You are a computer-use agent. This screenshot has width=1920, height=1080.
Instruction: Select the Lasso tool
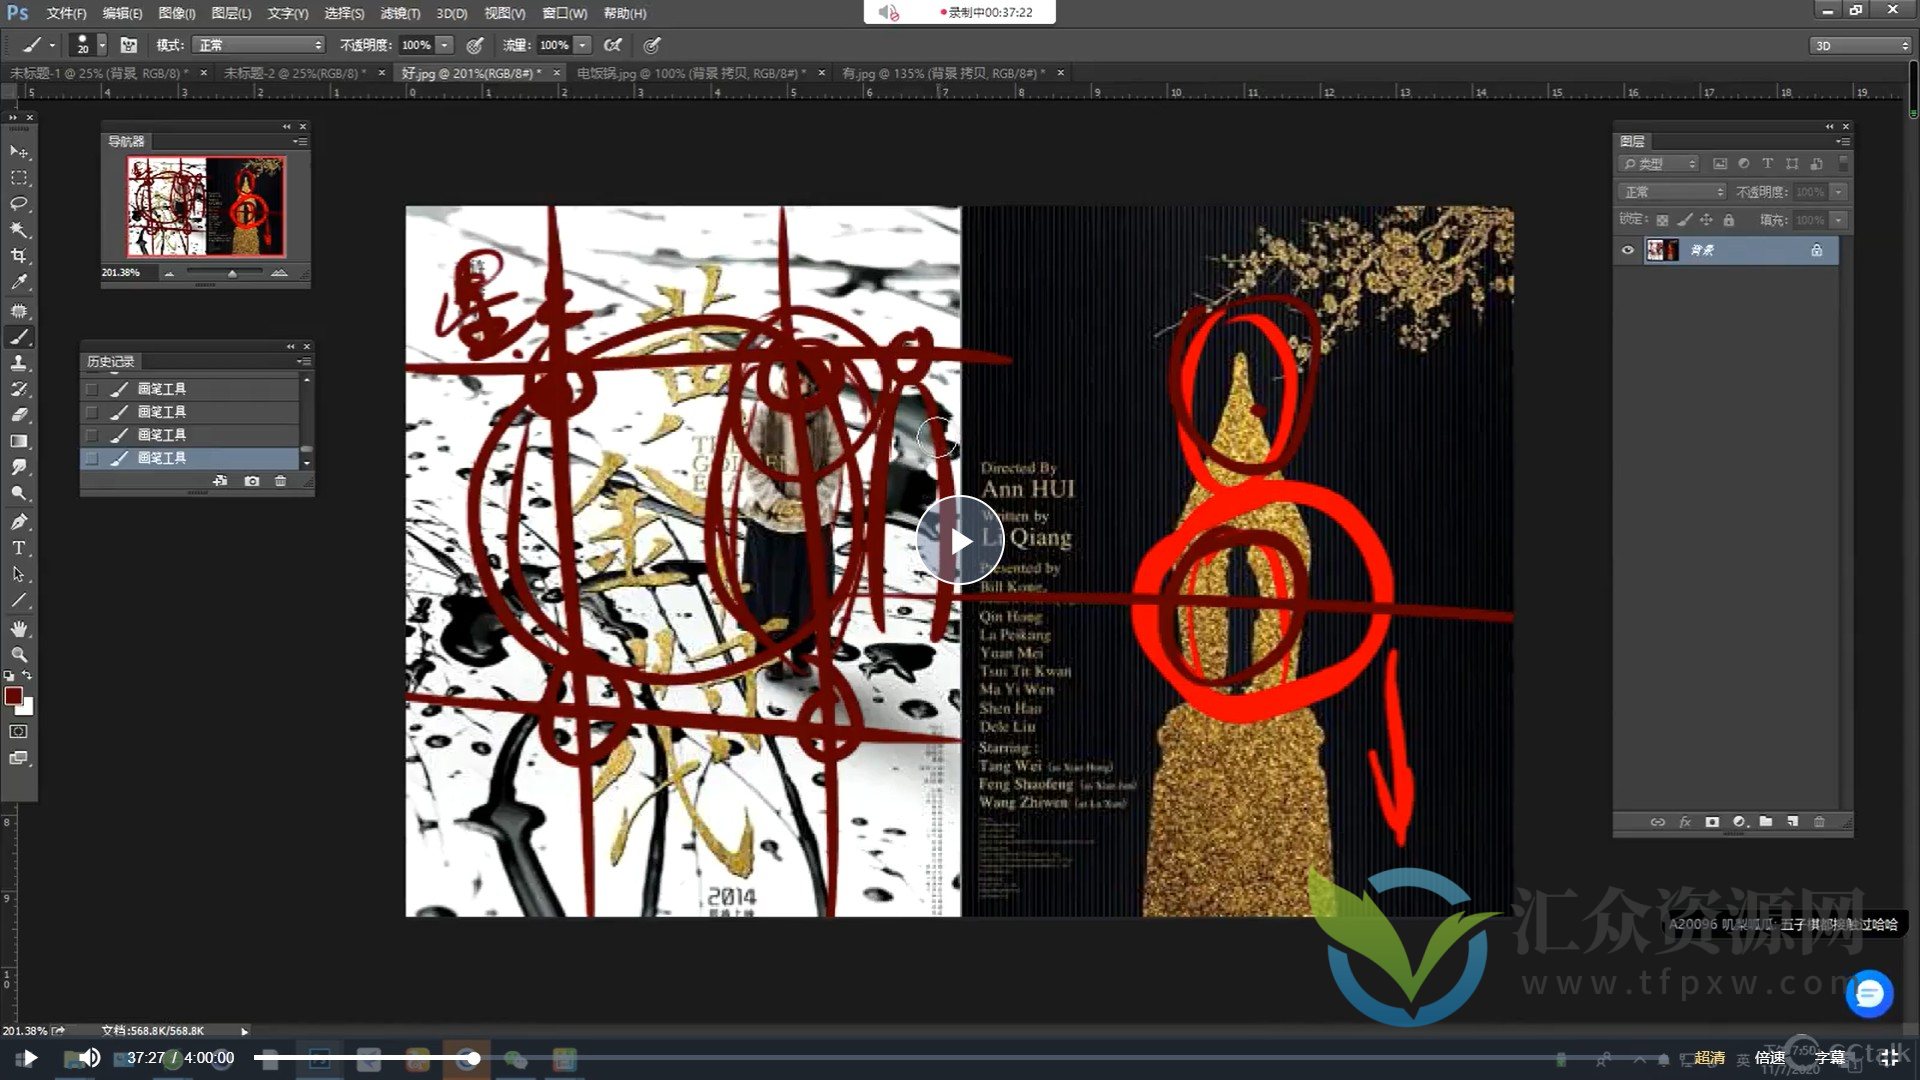coord(19,204)
